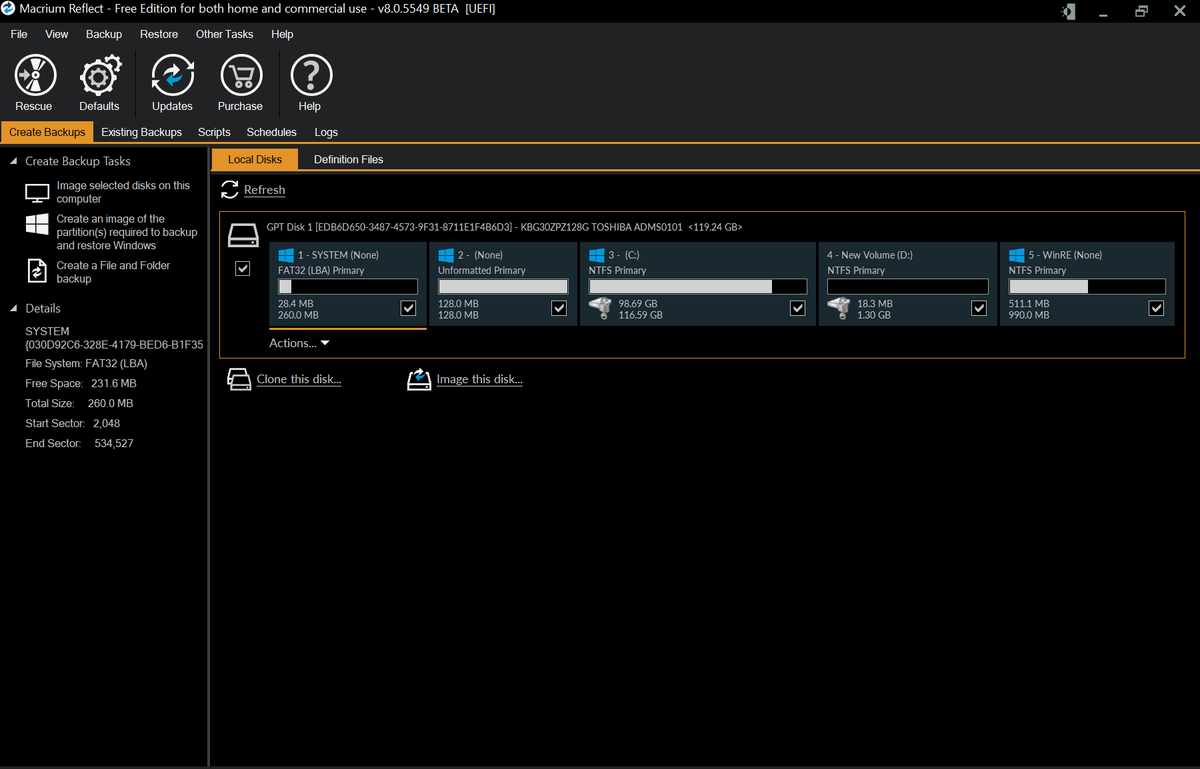This screenshot has width=1200, height=769.
Task: Check for Updates using toolbar icon
Action: [171, 75]
